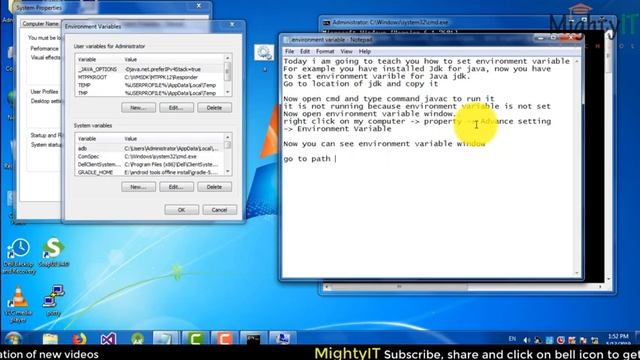Click Cancel in Environment Variables dialog
Viewport: 640px width, 360px height.
(219, 210)
